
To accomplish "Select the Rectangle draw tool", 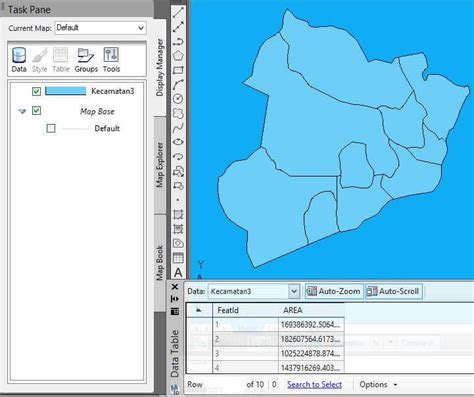I will [x=178, y=70].
